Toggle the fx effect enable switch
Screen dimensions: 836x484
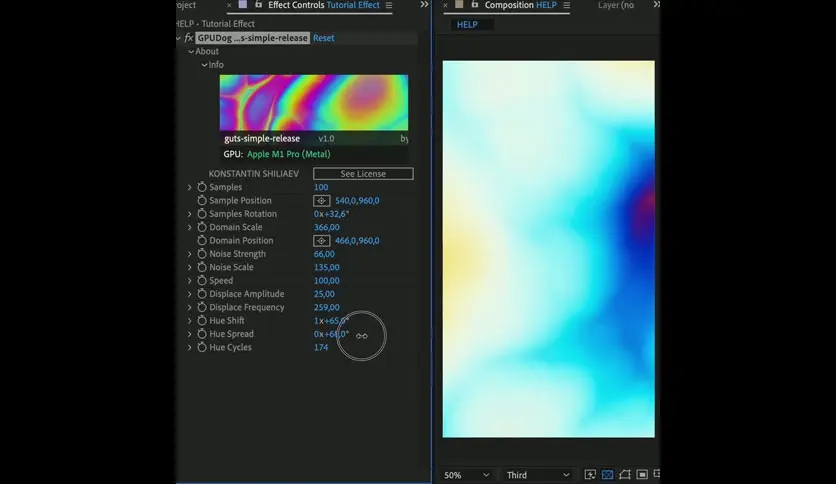point(188,38)
